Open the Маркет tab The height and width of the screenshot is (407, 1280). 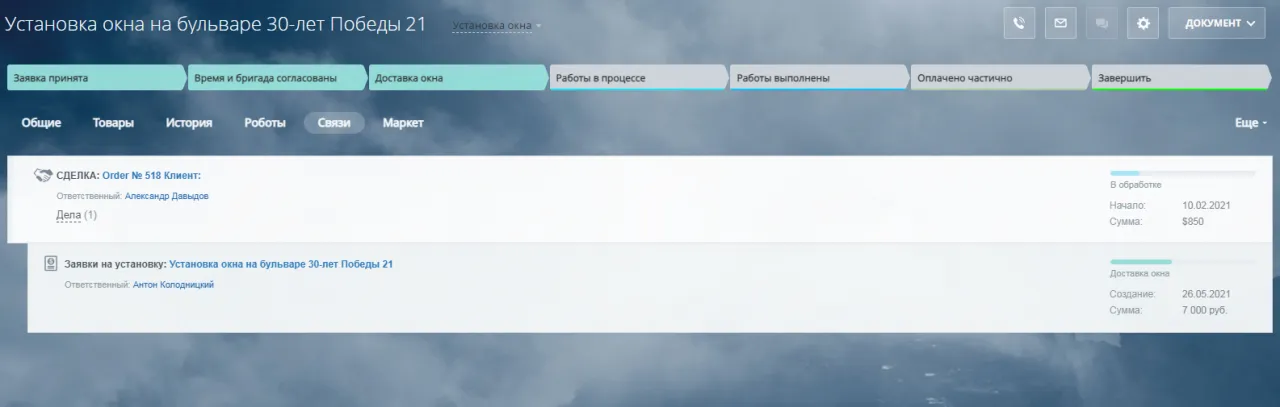click(403, 123)
